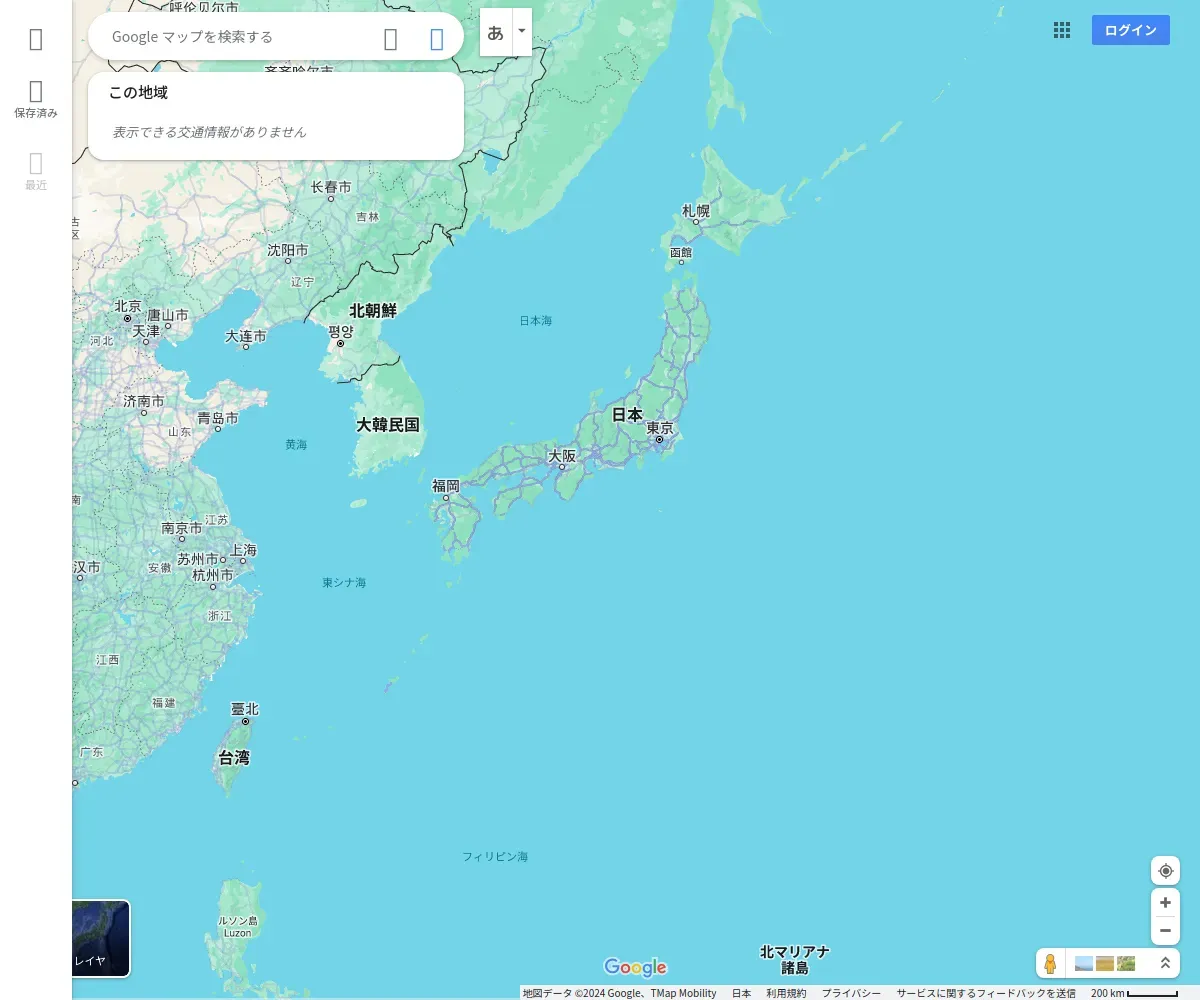Select the 沈阳市 city label
Viewport: 1200px width, 1000px height.
point(288,251)
